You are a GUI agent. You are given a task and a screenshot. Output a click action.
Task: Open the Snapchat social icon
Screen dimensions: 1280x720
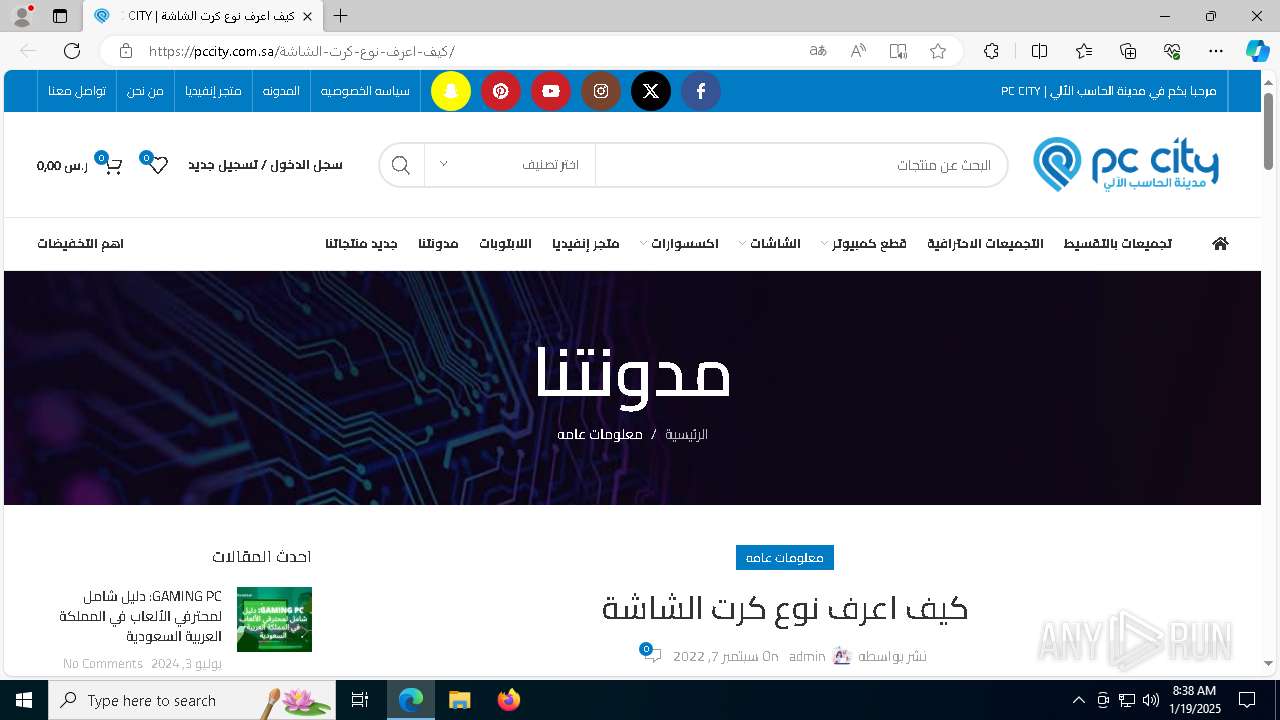[x=451, y=91]
